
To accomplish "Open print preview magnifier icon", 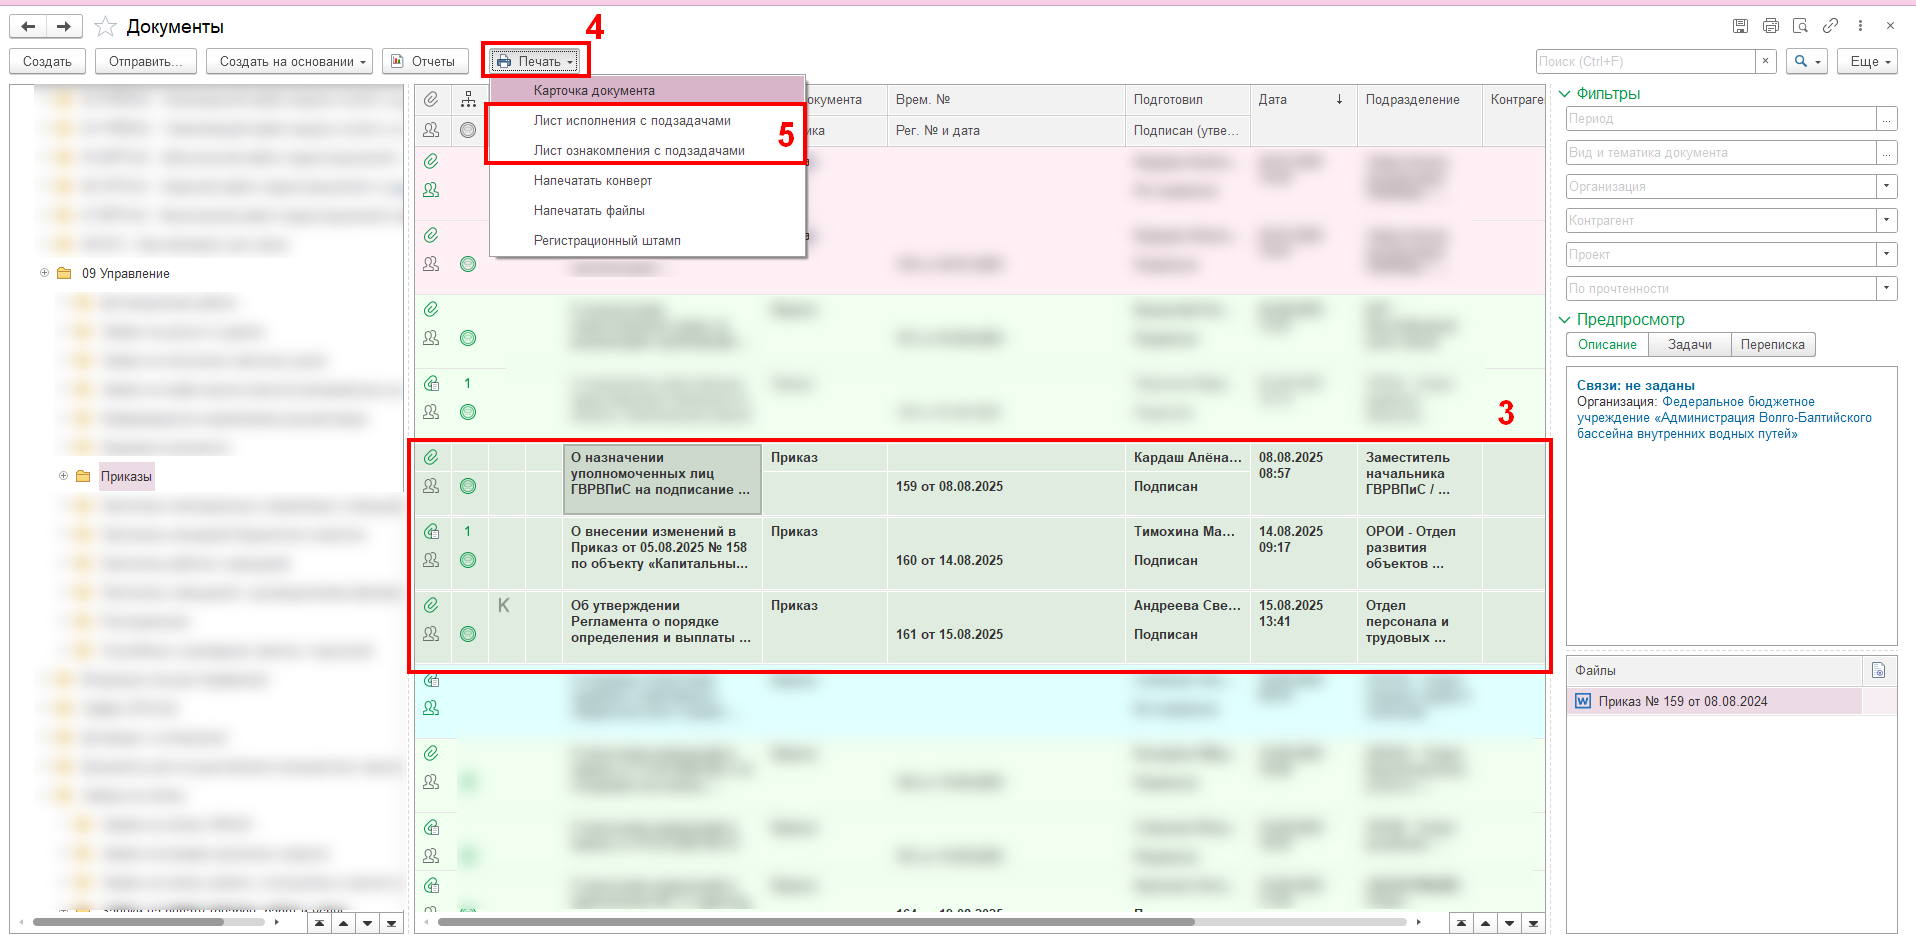I will (x=1800, y=26).
